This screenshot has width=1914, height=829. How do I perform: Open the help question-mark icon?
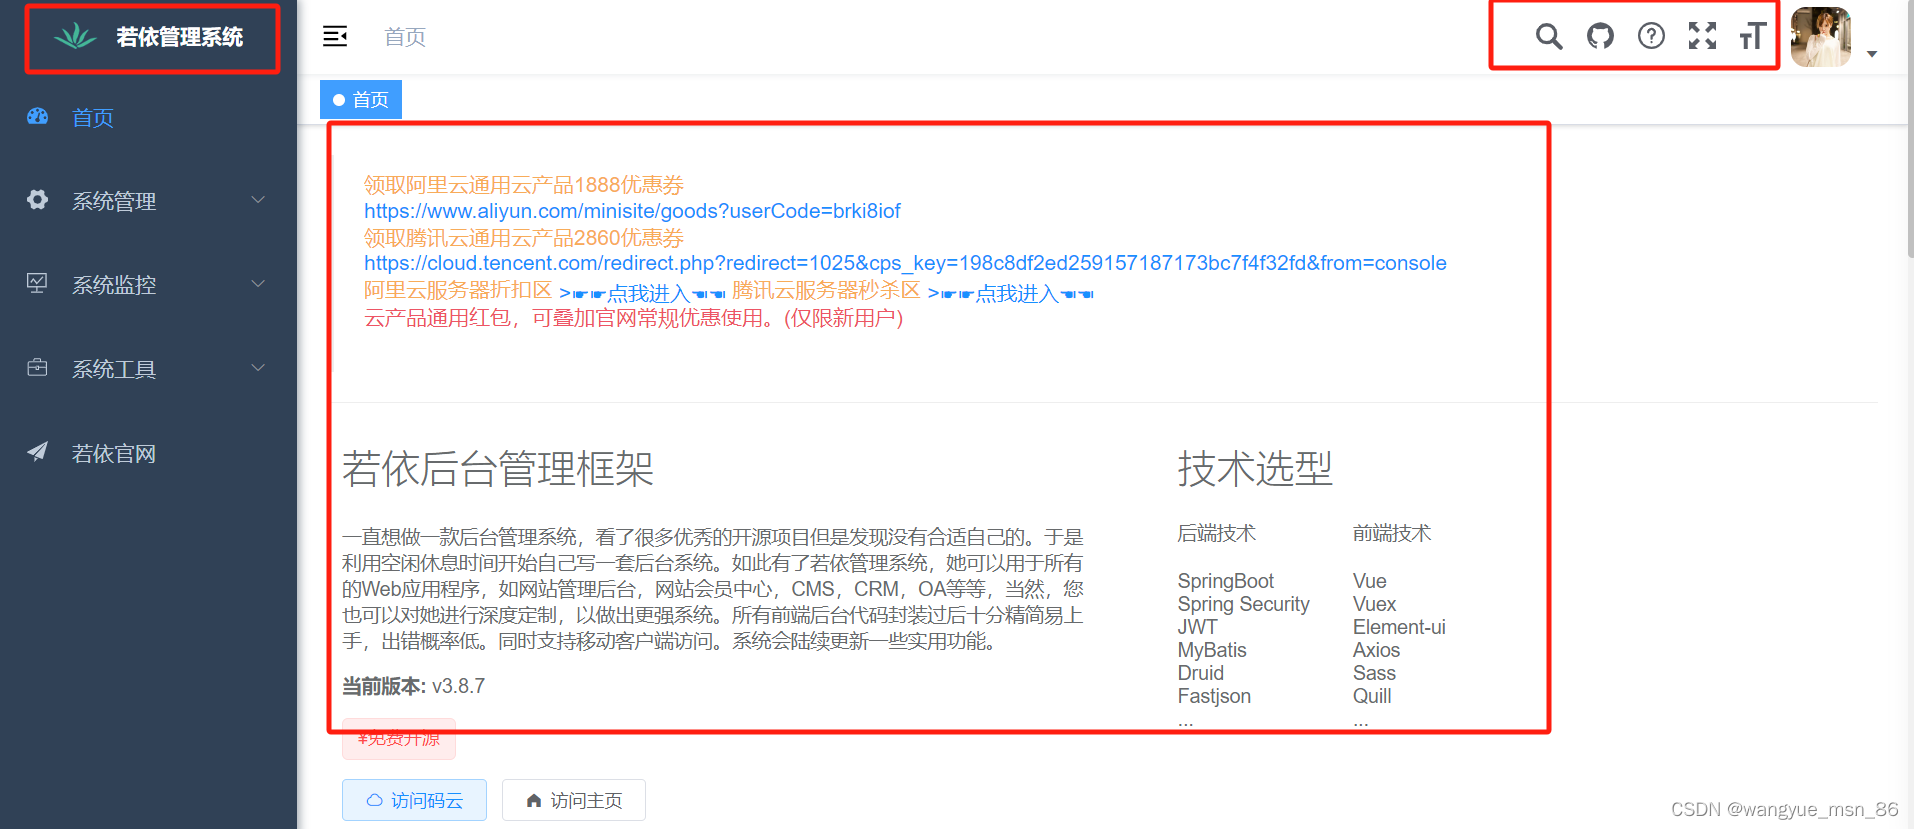1651,37
